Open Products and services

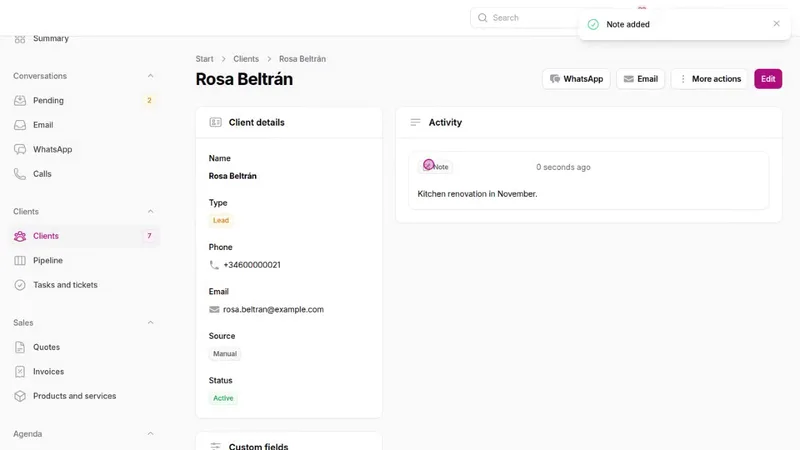[84, 396]
